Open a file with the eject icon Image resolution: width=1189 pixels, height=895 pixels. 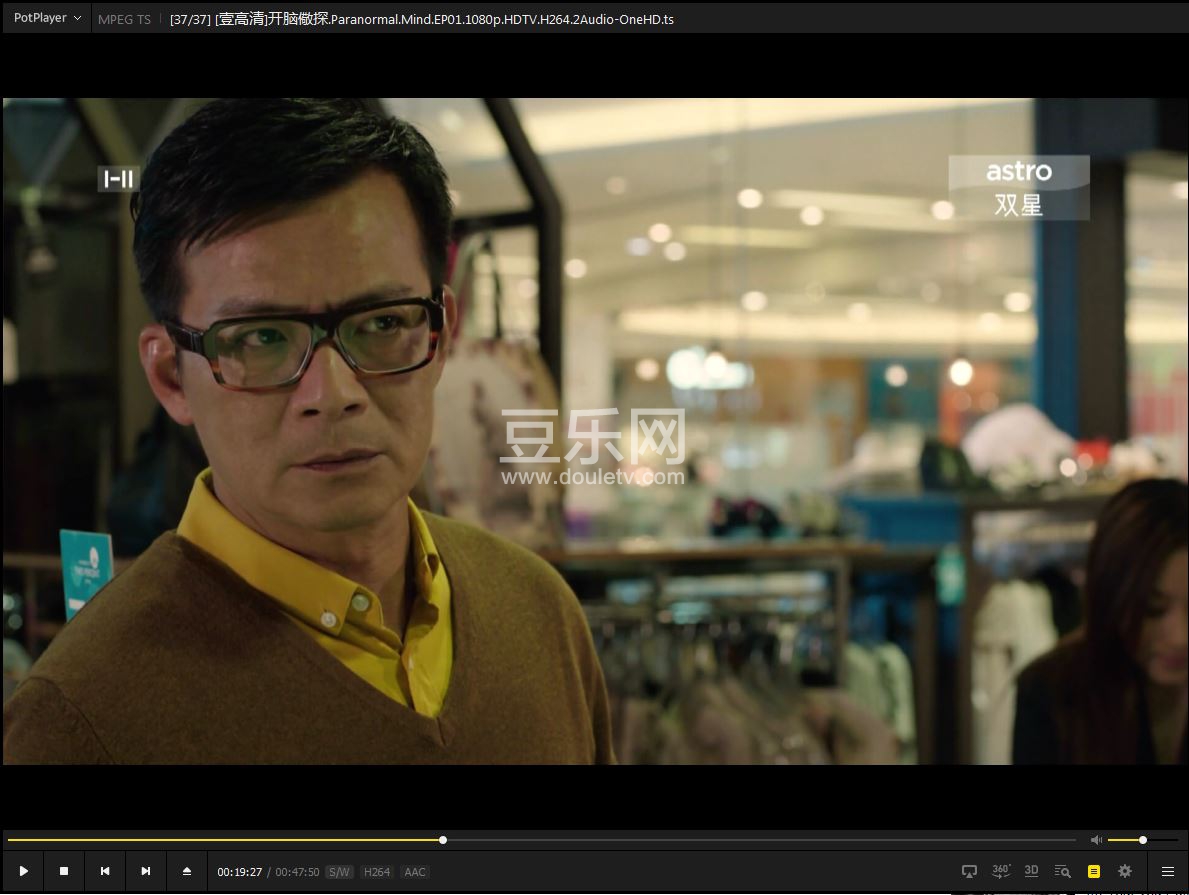[187, 871]
